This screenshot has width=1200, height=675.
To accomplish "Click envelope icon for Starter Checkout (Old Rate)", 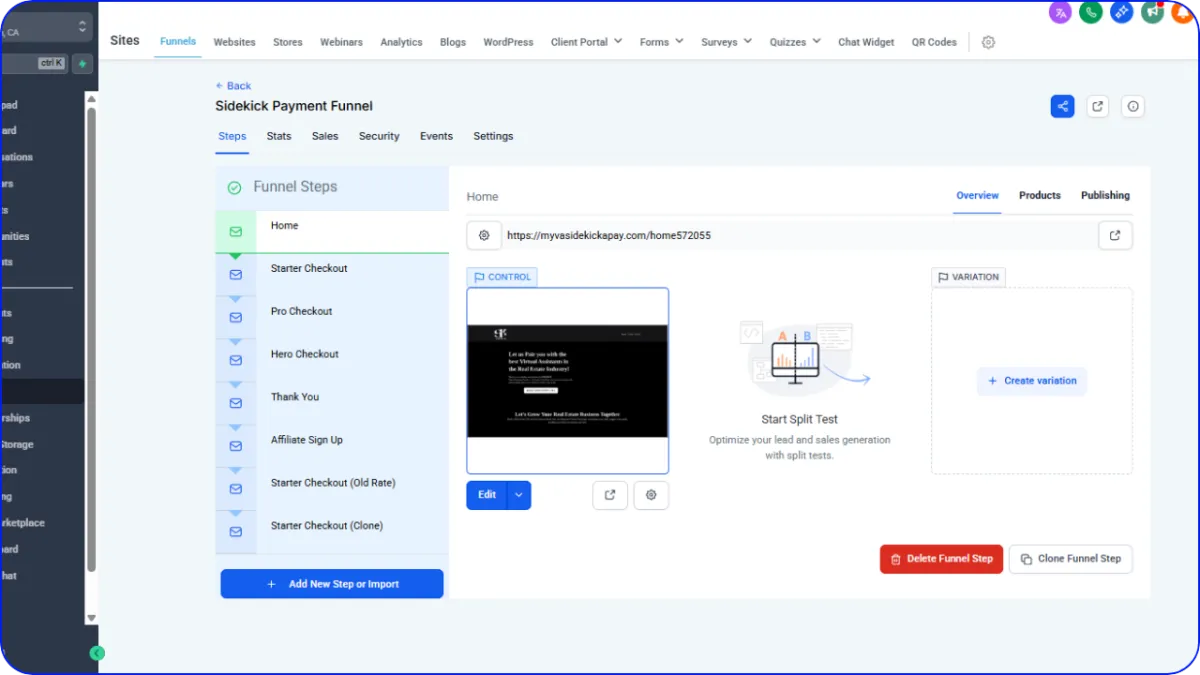I will pos(236,489).
